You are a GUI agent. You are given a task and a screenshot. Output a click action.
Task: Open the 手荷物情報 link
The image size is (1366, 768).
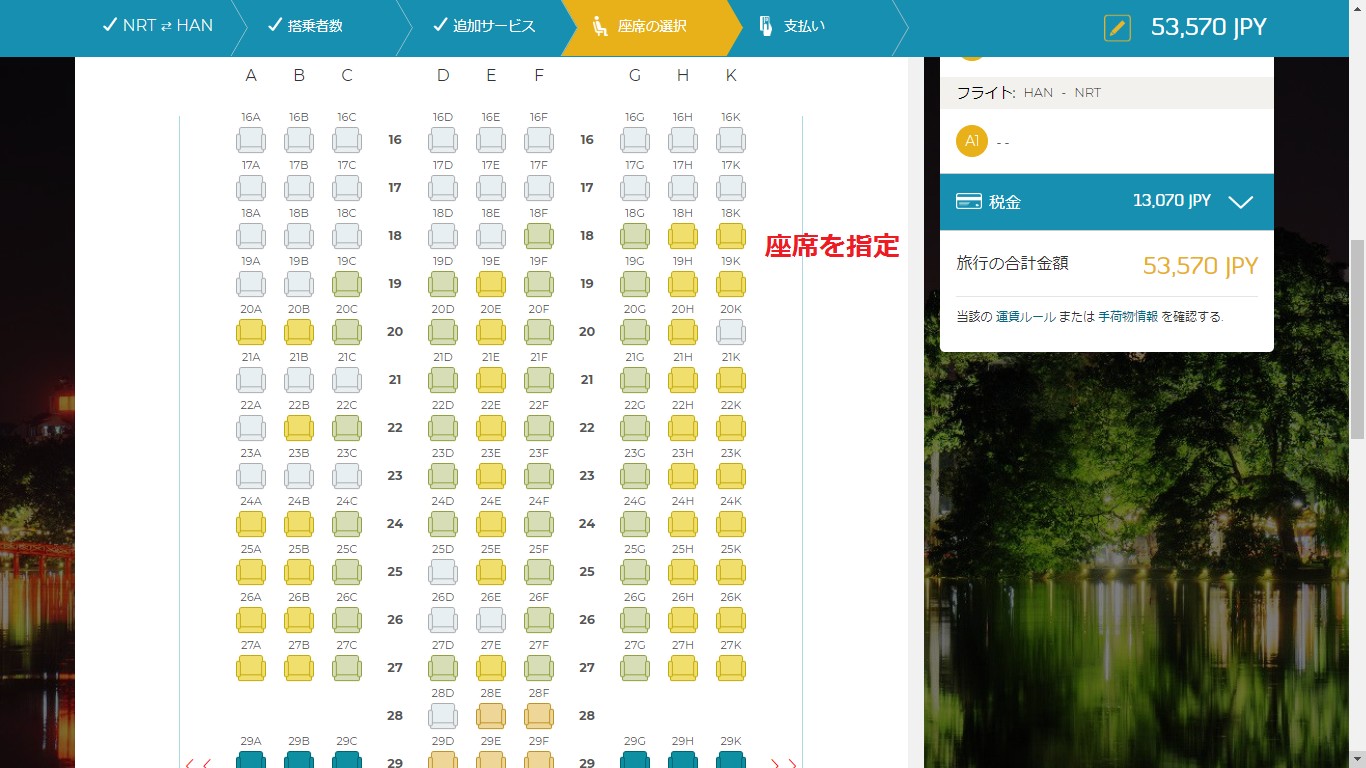tap(1127, 317)
